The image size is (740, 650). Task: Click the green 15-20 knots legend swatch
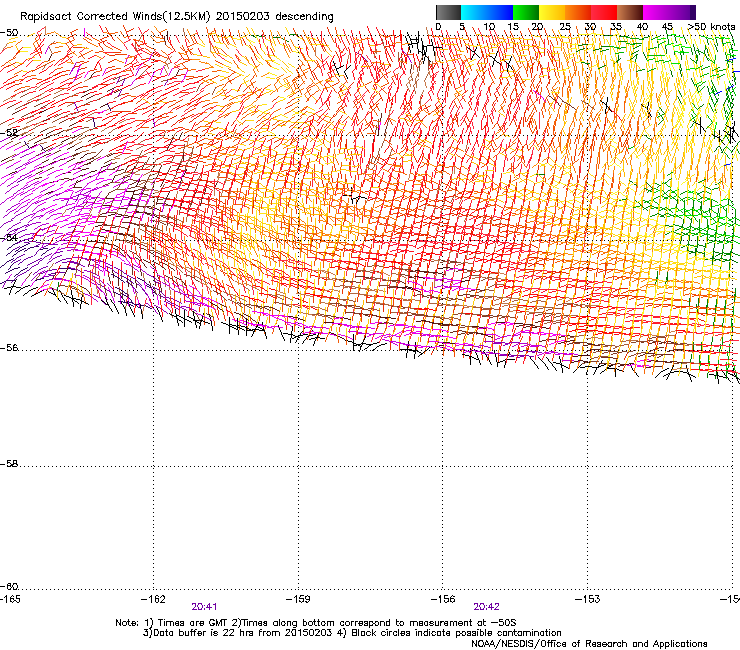[x=526, y=12]
